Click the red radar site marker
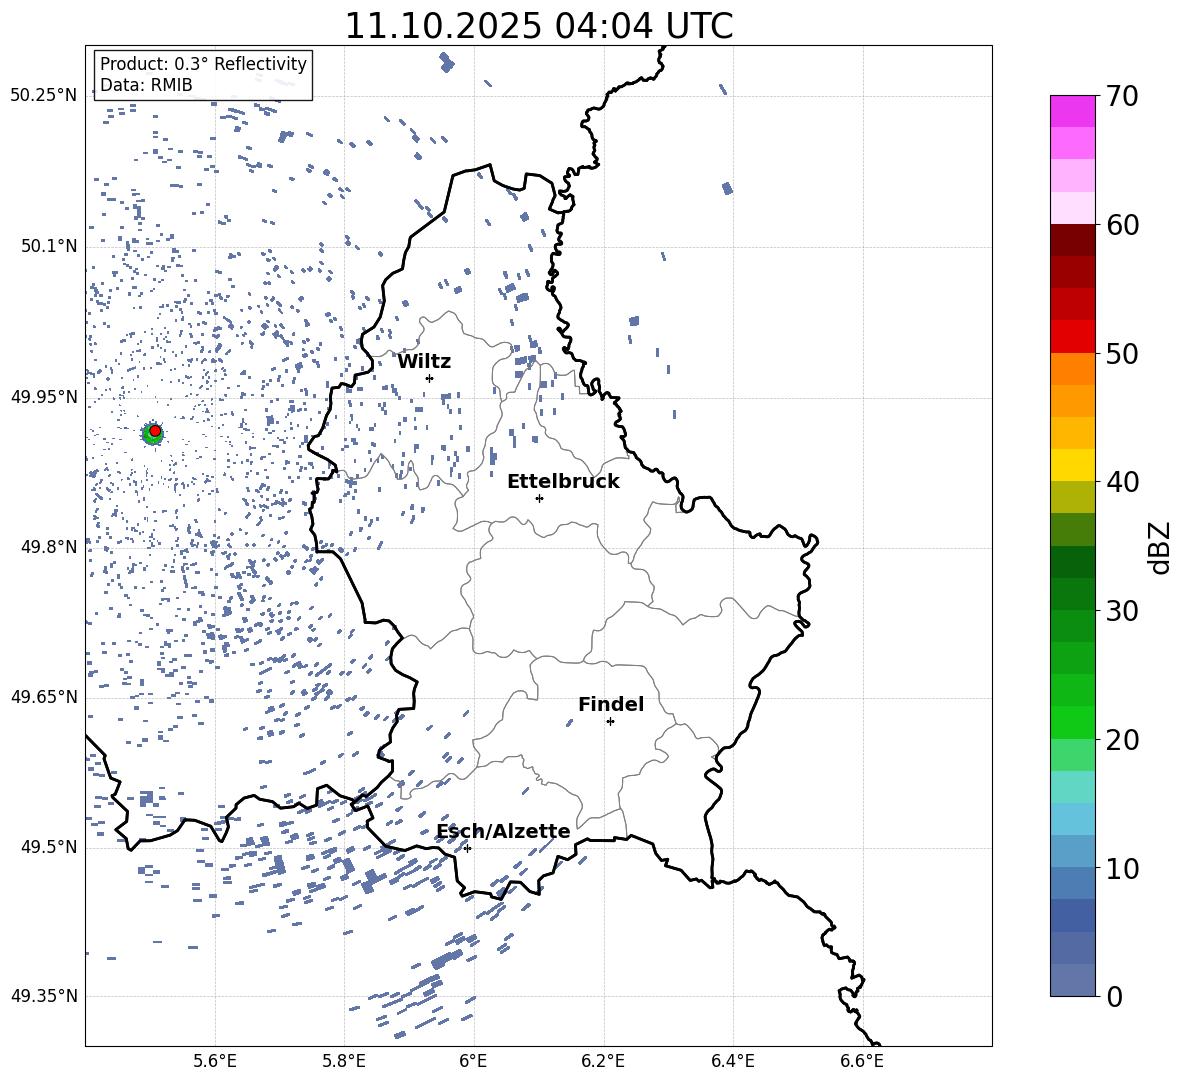The height and width of the screenshot is (1081, 1184). pos(155,431)
